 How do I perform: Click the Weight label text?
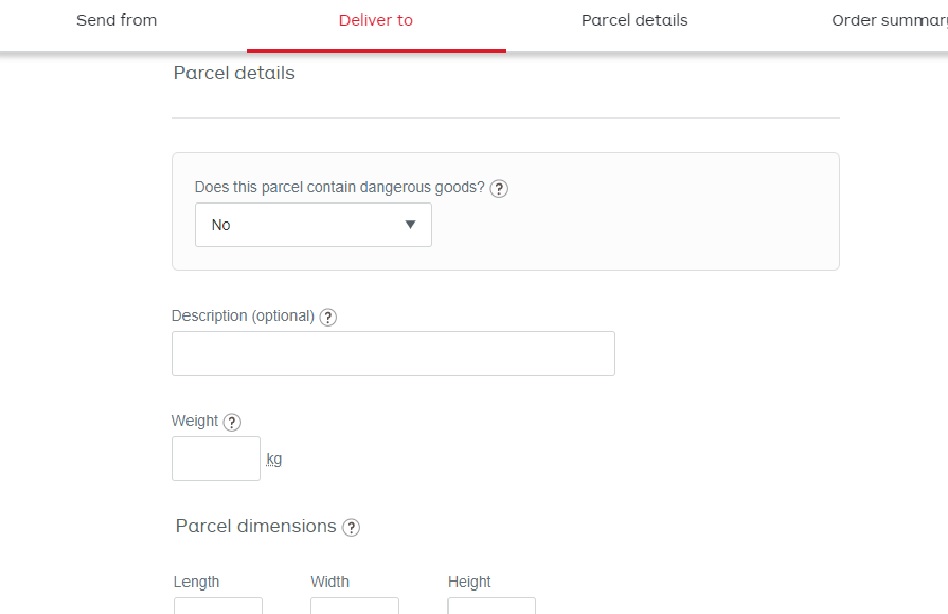click(194, 421)
